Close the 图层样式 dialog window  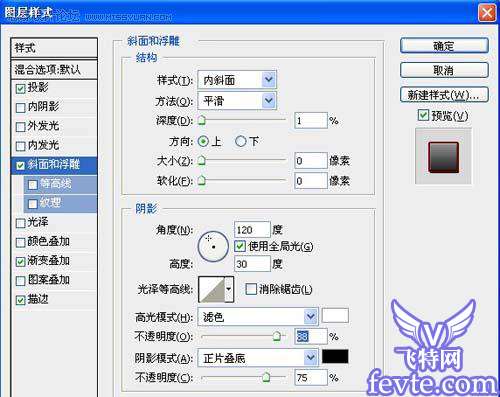pyautogui.click(x=487, y=13)
